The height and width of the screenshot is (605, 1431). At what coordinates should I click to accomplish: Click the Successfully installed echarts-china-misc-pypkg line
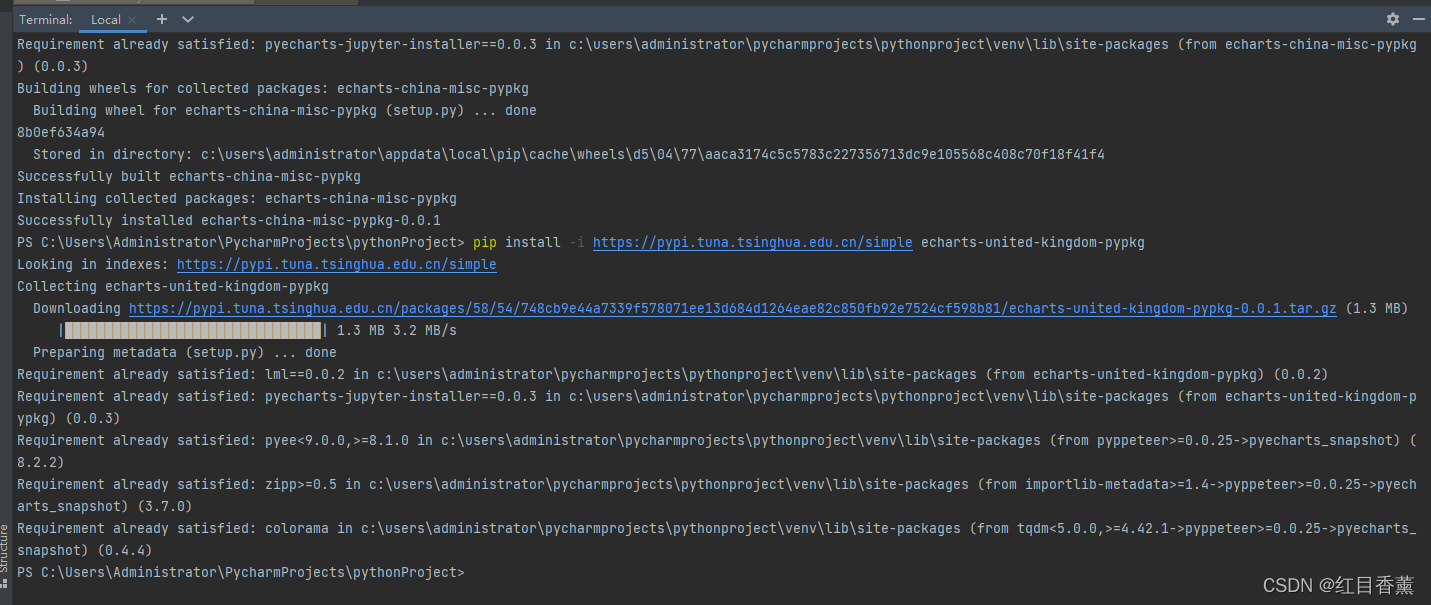(x=229, y=221)
